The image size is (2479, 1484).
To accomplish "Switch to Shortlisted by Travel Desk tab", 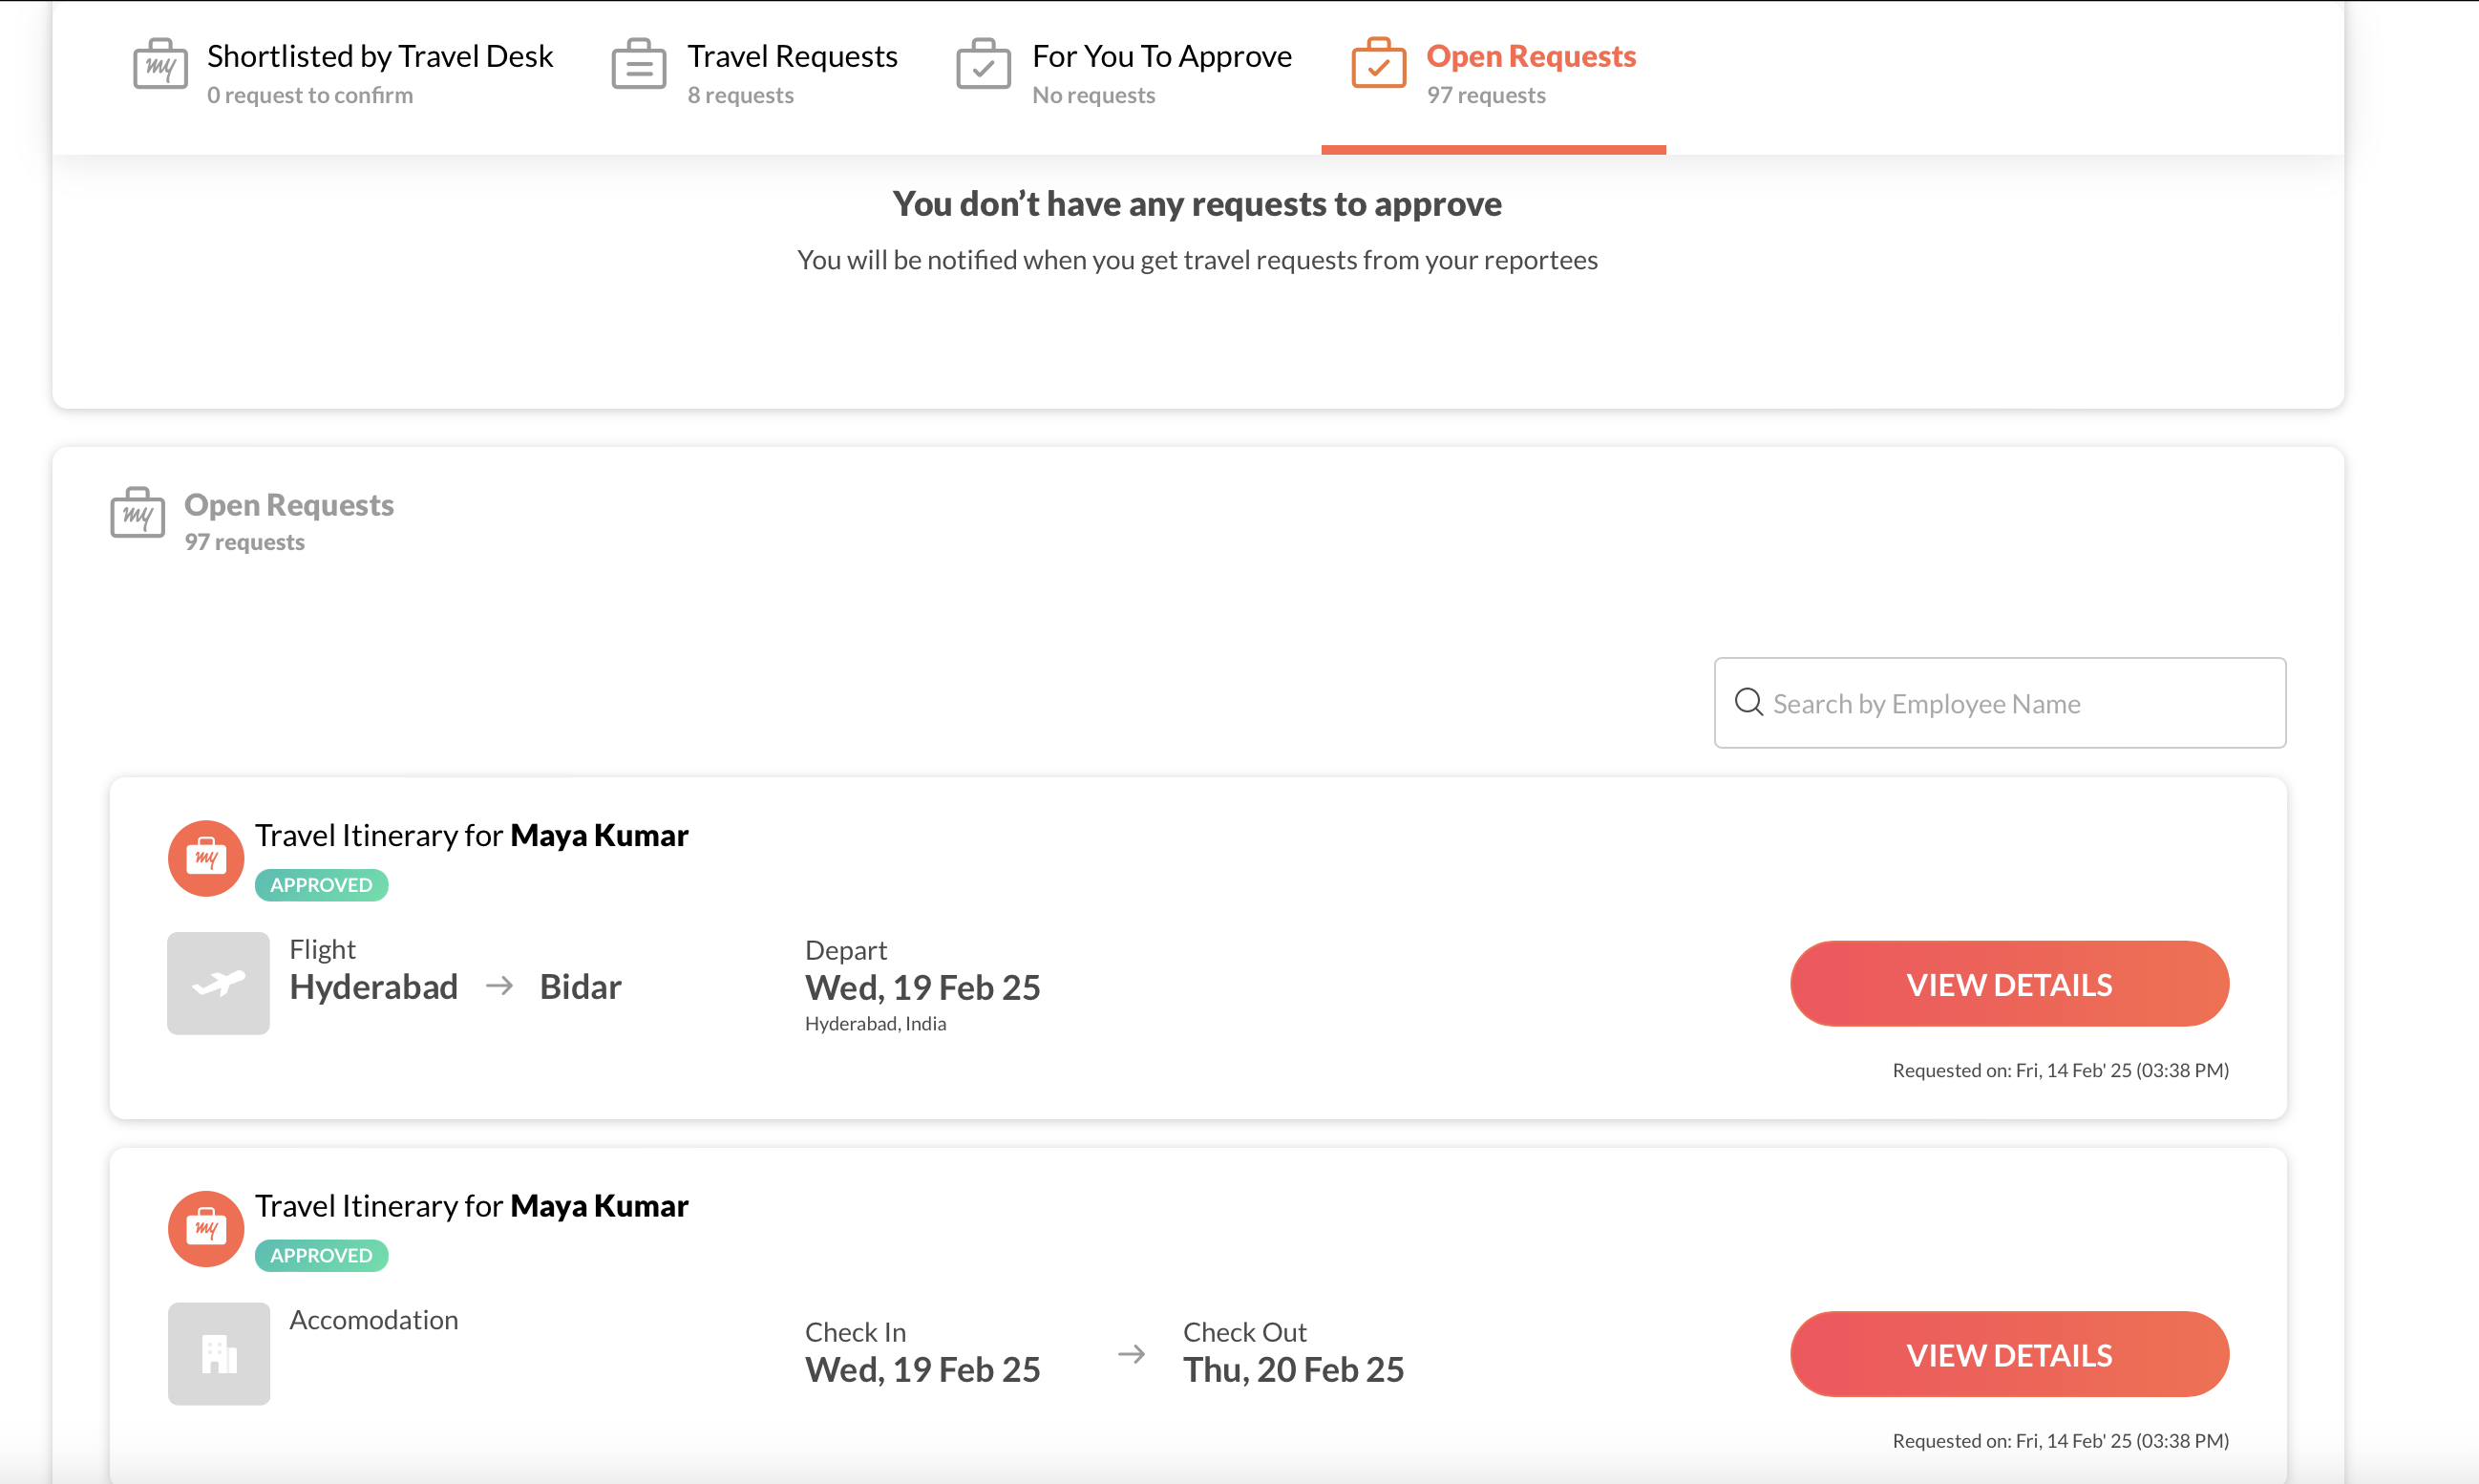I will point(380,57).
